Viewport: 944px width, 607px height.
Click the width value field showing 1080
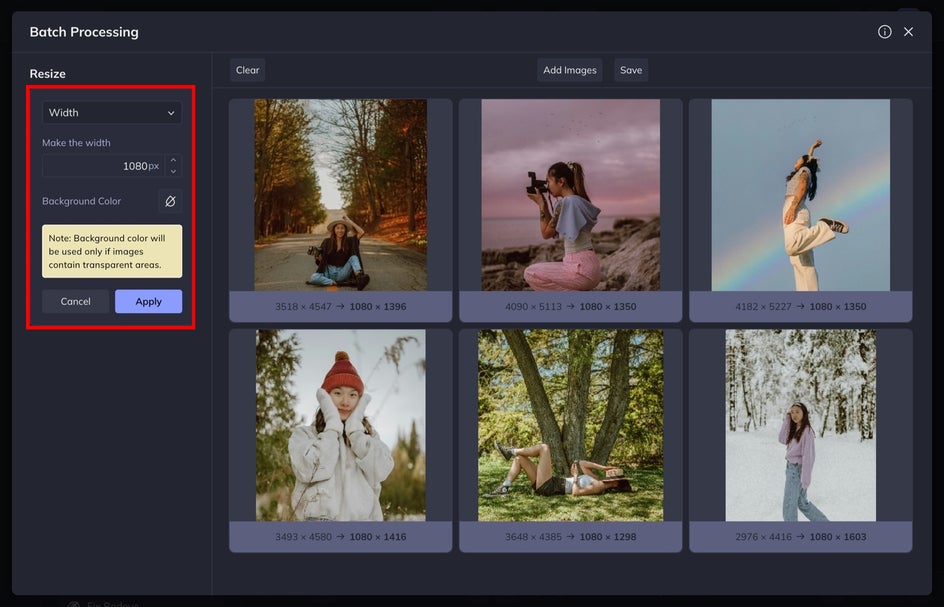[x=104, y=166]
